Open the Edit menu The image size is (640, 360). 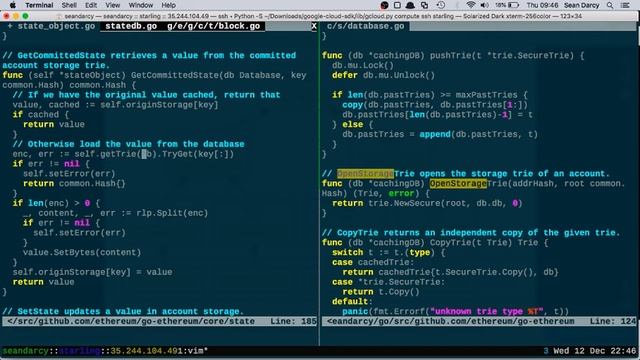point(91,5)
